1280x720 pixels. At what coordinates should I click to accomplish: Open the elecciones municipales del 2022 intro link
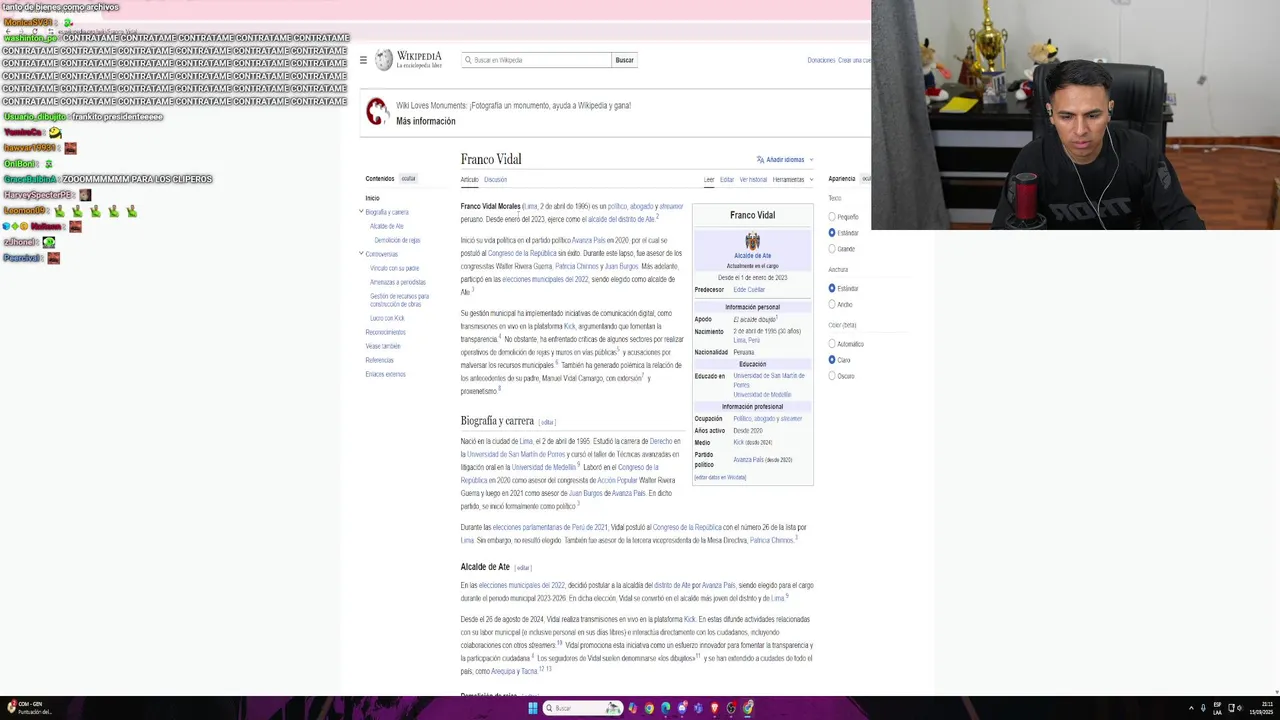(x=545, y=279)
